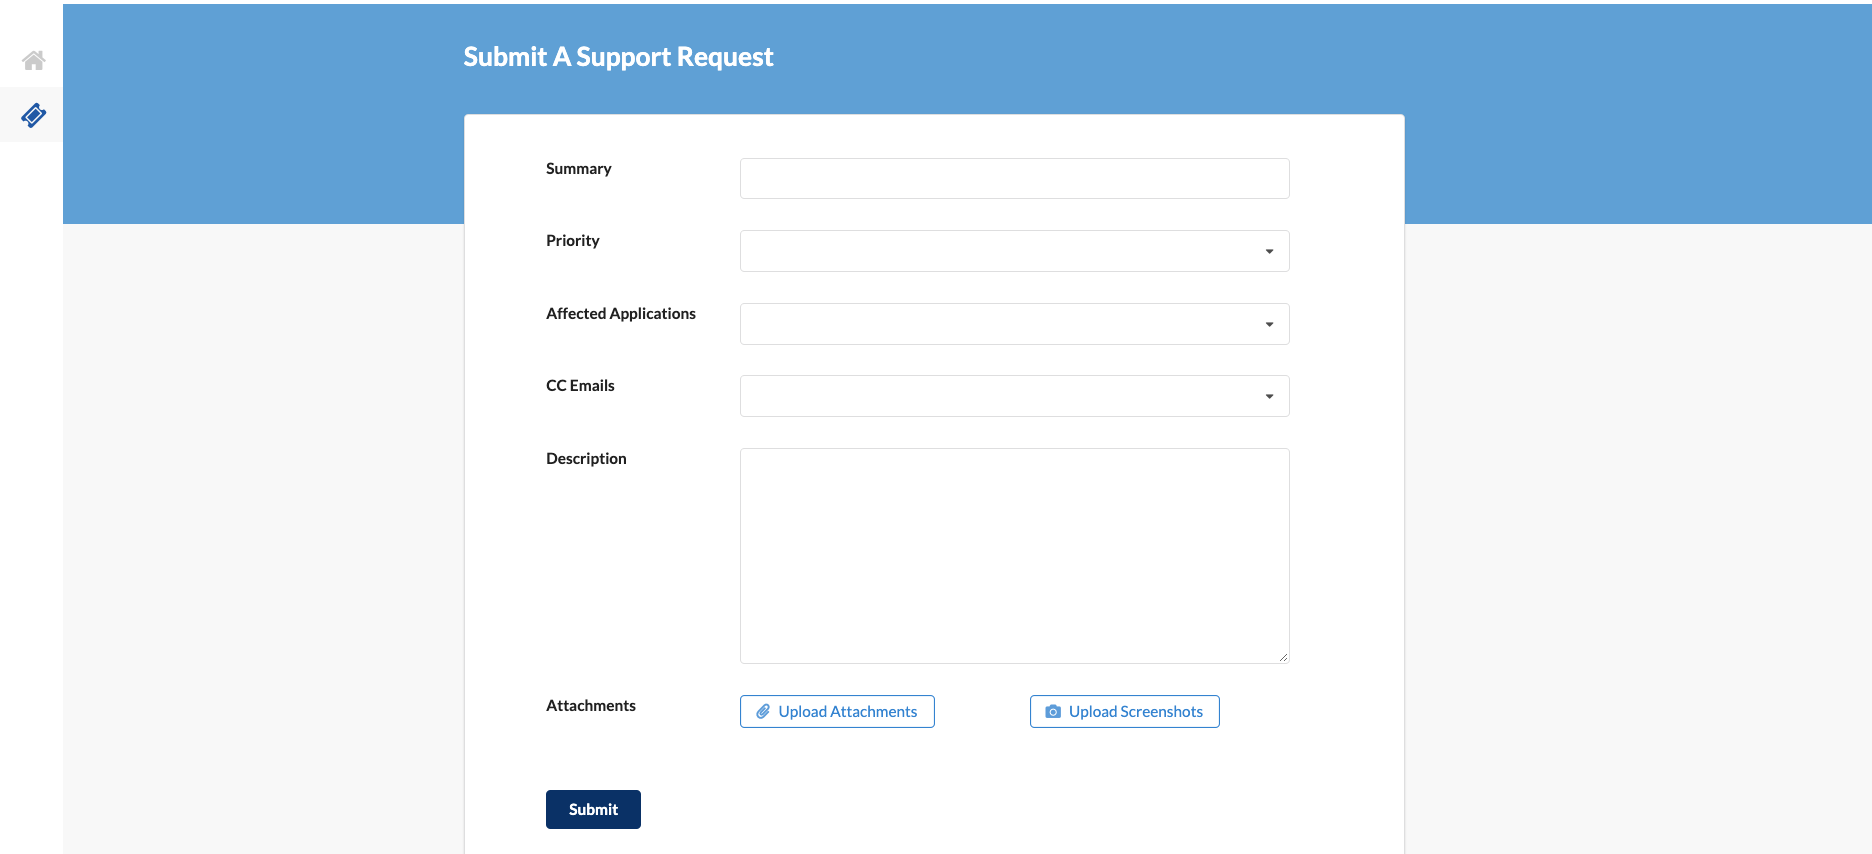Click the Summary field label
Screen dimensions: 1872x854
coord(578,168)
